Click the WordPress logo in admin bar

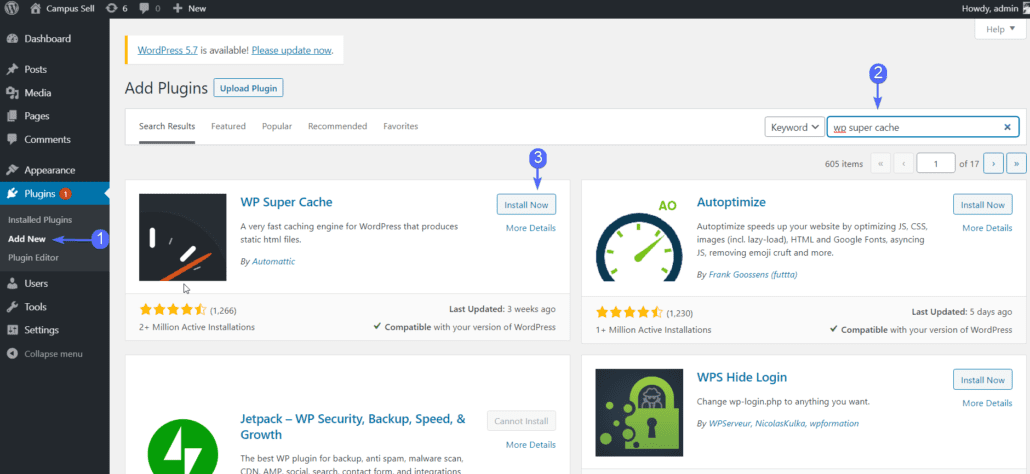[12, 9]
